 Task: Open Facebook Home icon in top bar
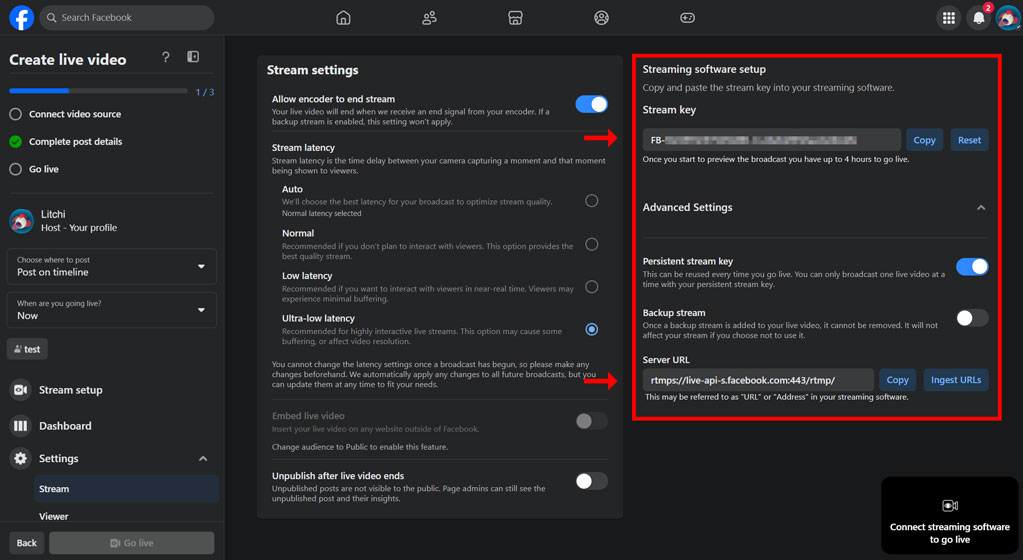(x=343, y=18)
